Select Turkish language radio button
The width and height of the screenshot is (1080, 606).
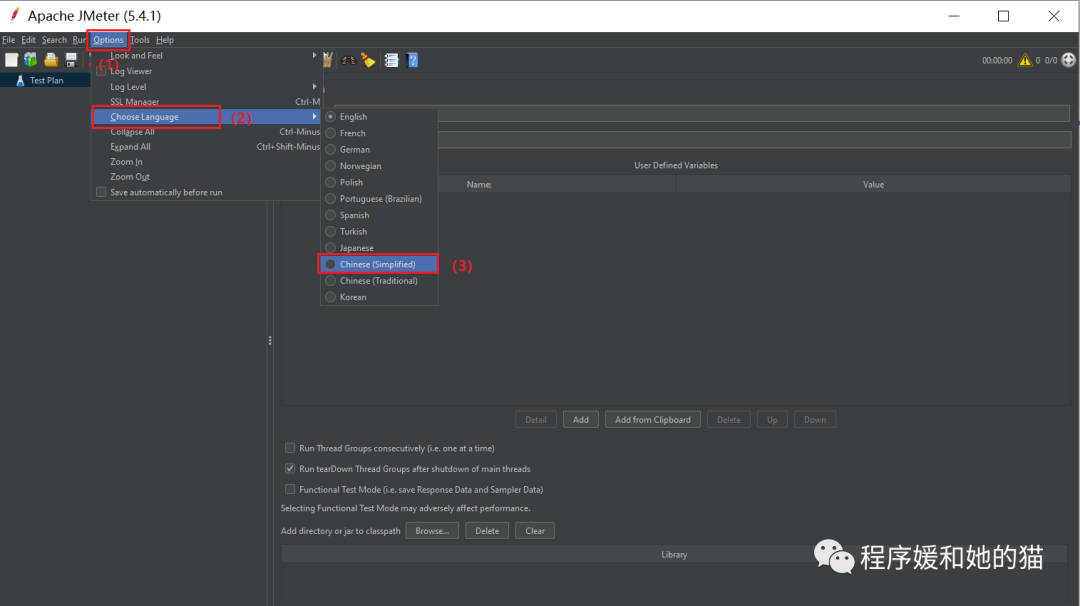[x=331, y=231]
